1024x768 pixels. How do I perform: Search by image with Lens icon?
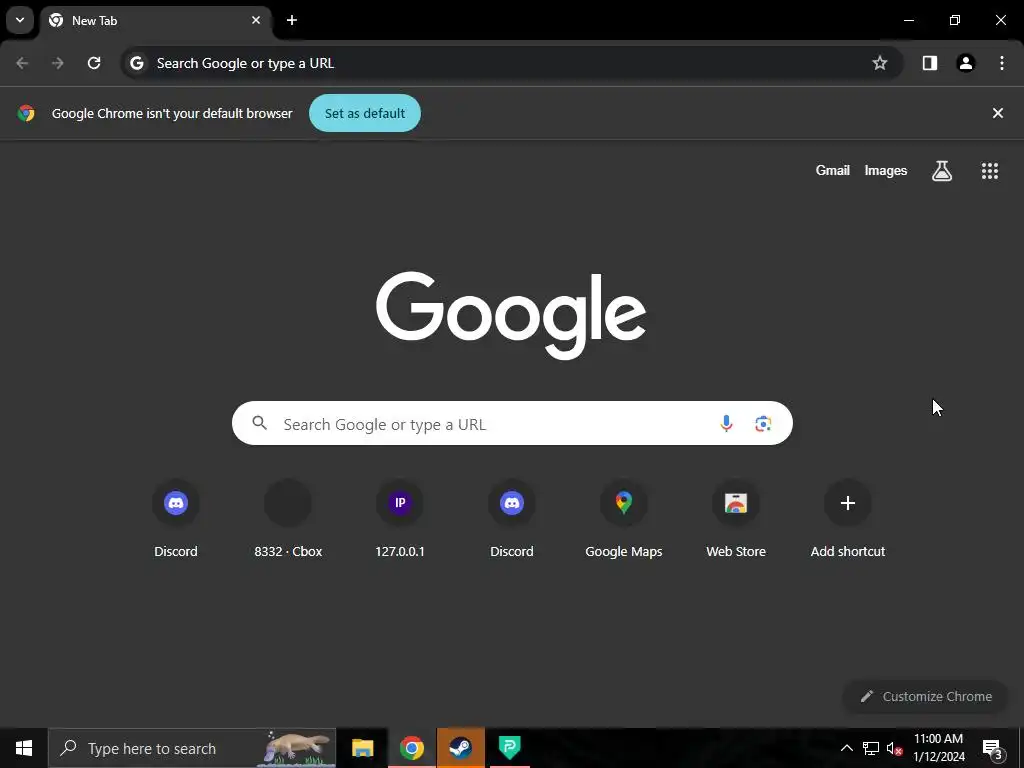[763, 423]
